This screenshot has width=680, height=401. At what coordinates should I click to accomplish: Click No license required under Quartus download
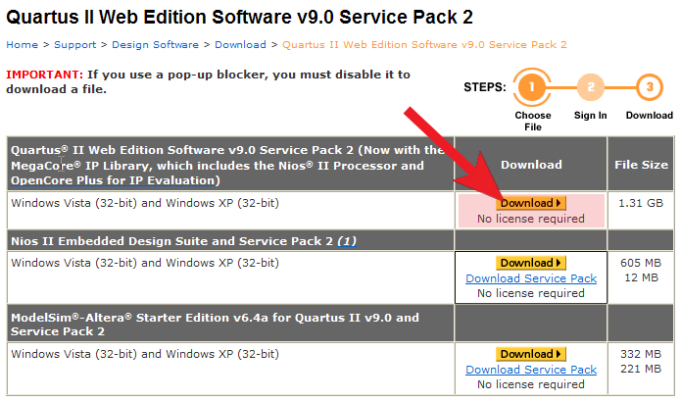531,218
